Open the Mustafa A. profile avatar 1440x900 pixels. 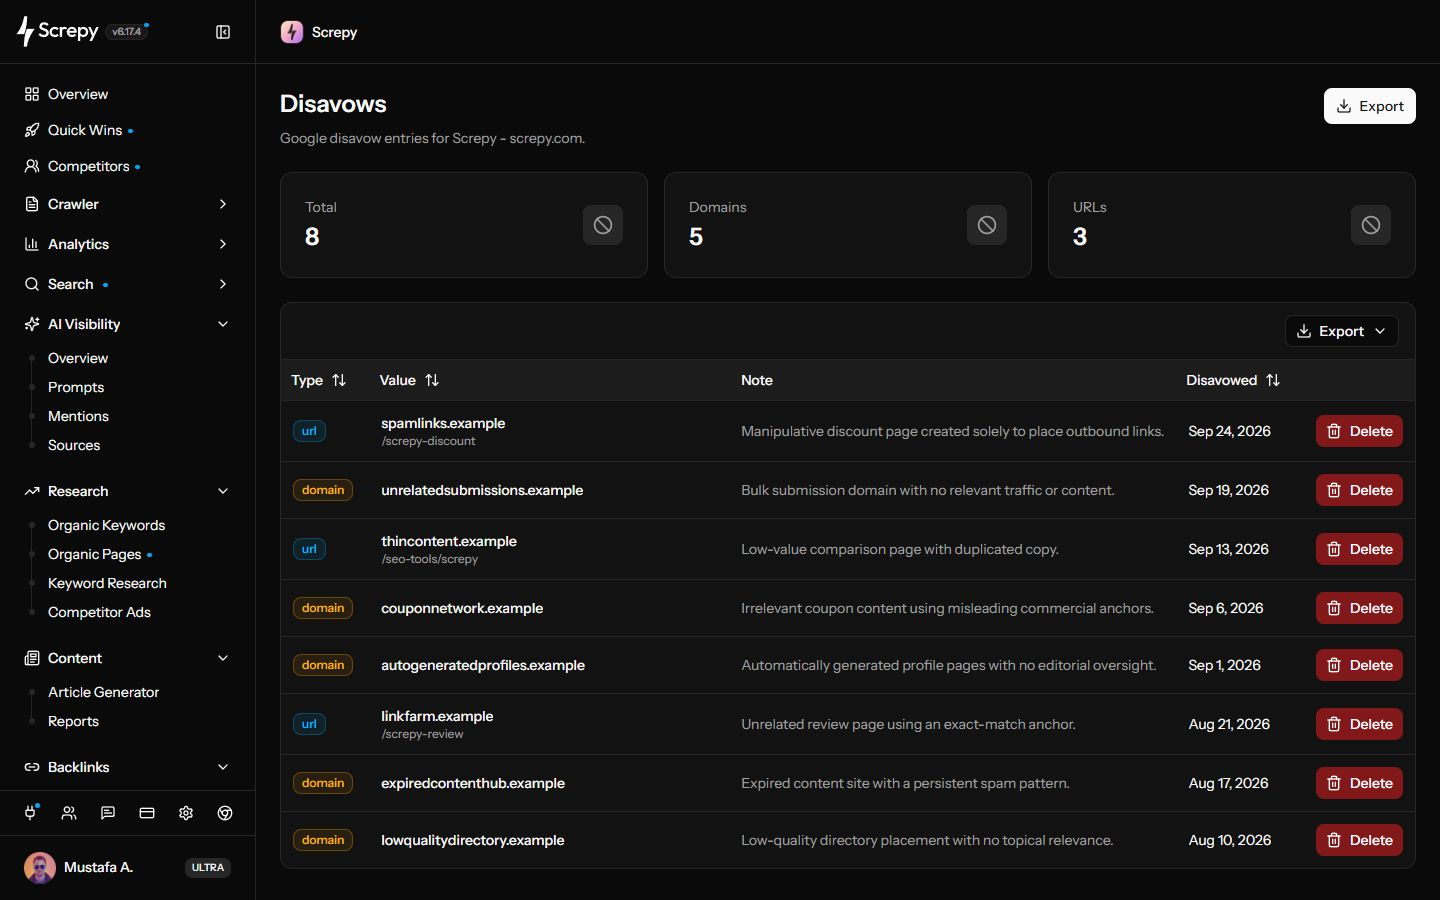40,867
